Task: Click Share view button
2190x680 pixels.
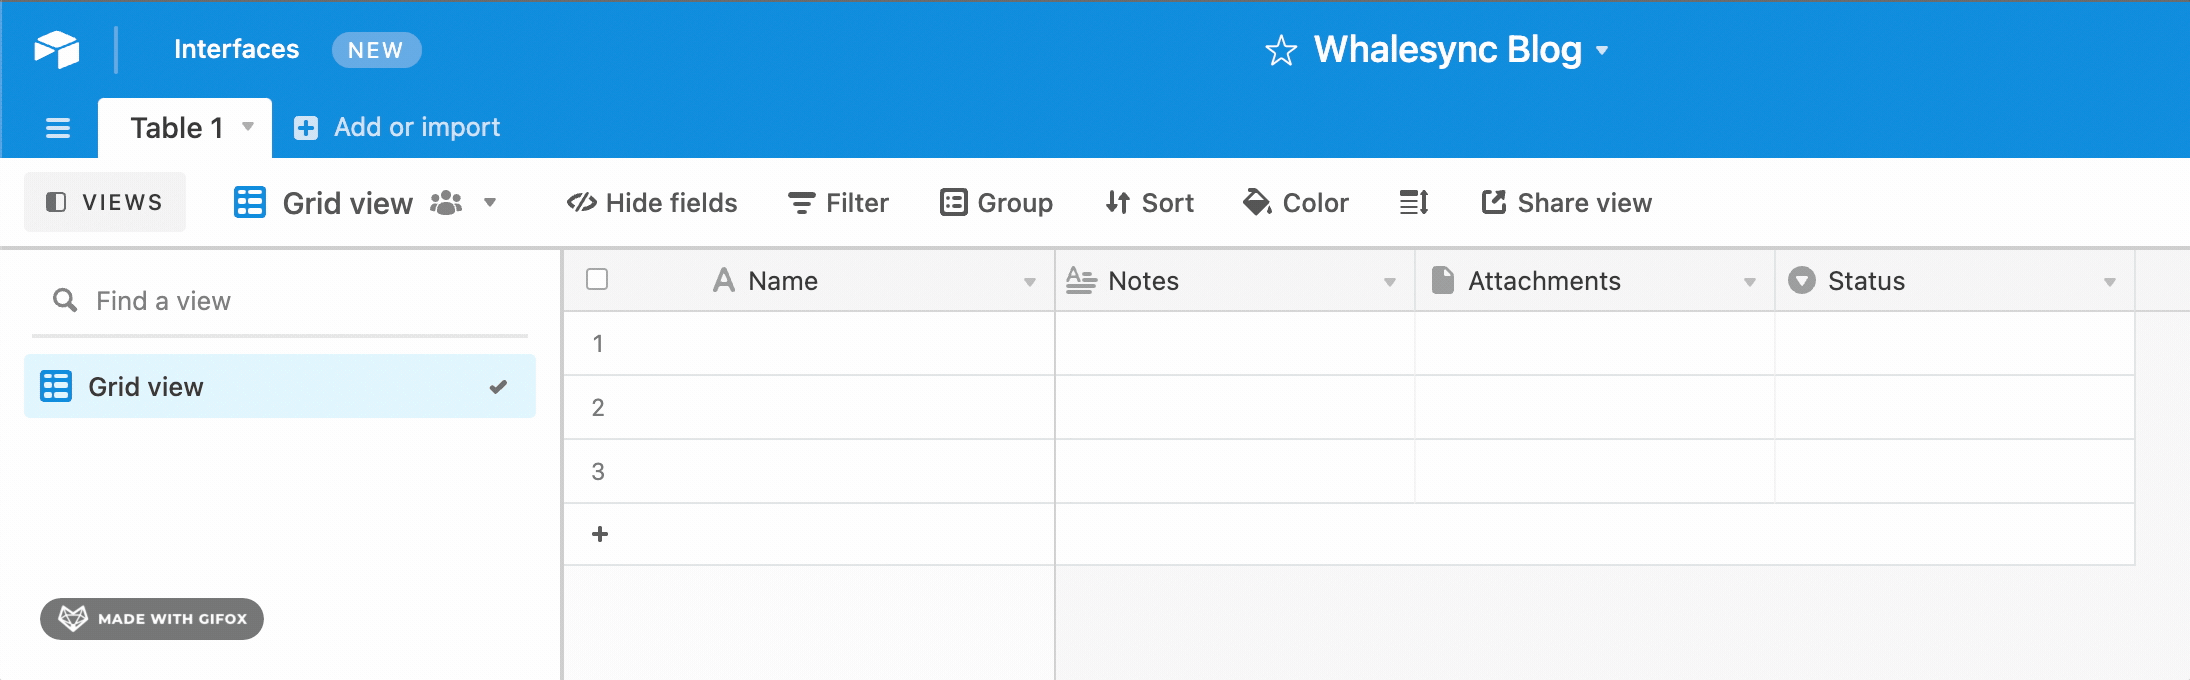Action: tap(1566, 203)
